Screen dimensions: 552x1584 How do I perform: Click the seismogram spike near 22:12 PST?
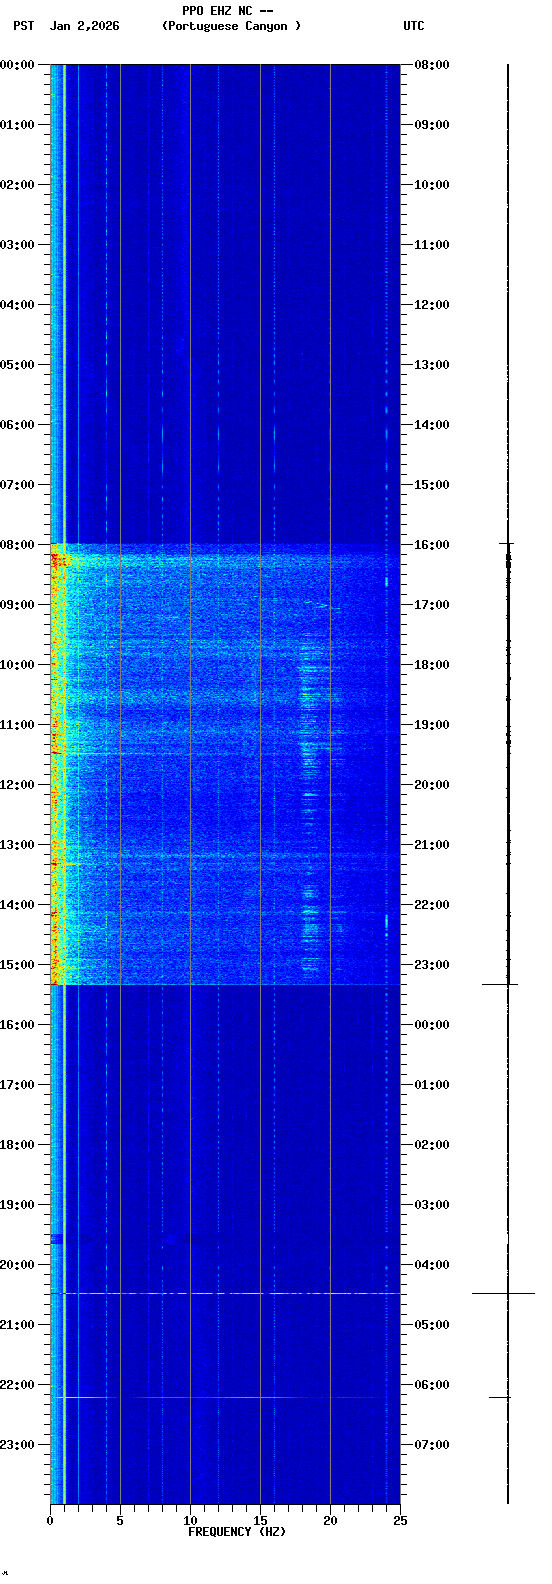500,1397
